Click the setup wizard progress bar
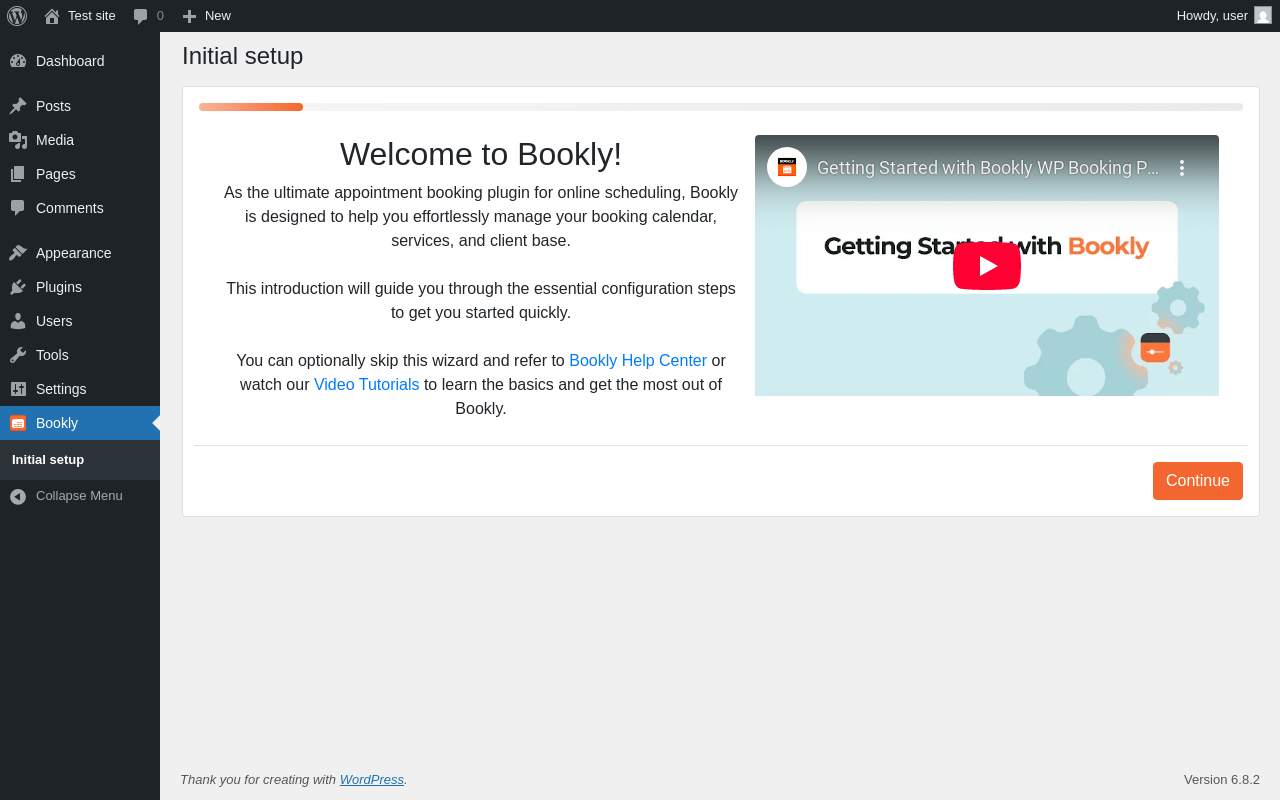 coord(721,107)
